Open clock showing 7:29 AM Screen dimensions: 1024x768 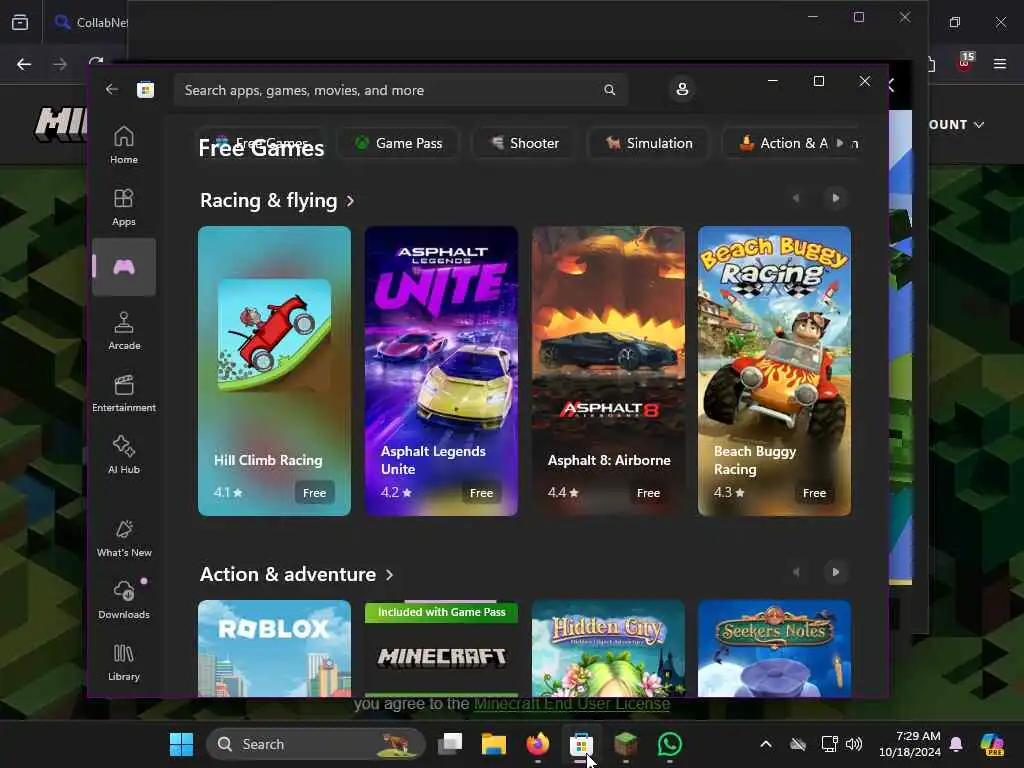[x=909, y=744]
